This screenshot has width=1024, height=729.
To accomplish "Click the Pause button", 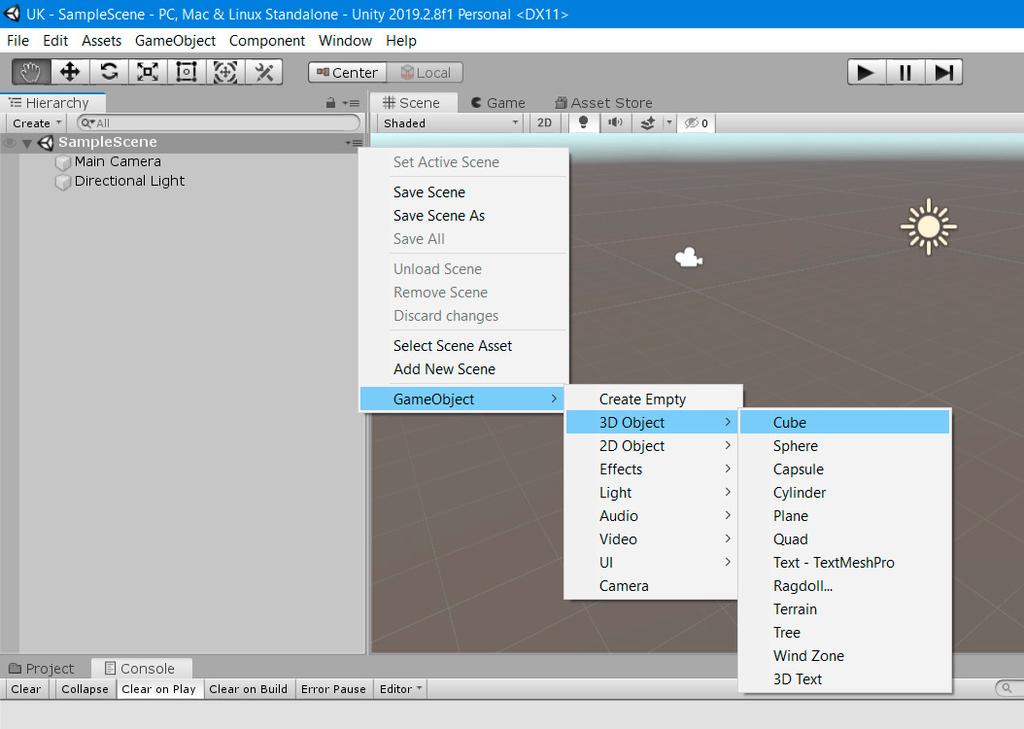I will click(905, 72).
